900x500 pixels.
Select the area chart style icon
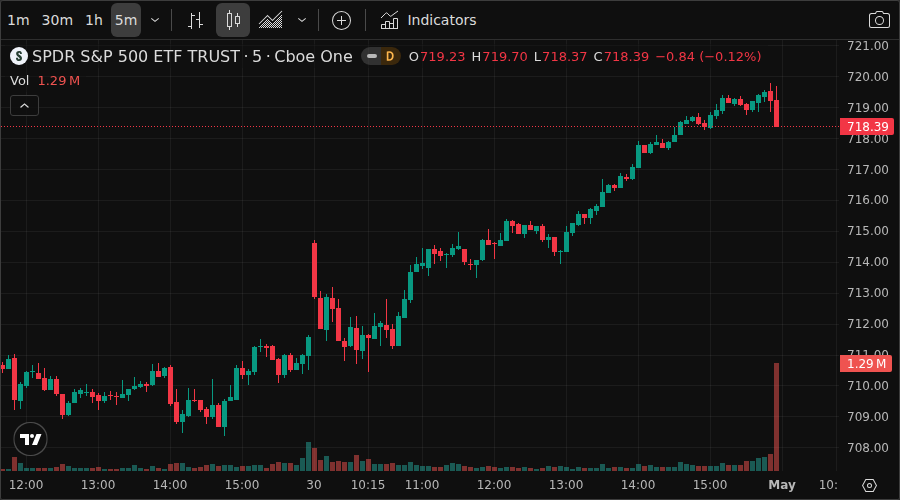click(270, 20)
